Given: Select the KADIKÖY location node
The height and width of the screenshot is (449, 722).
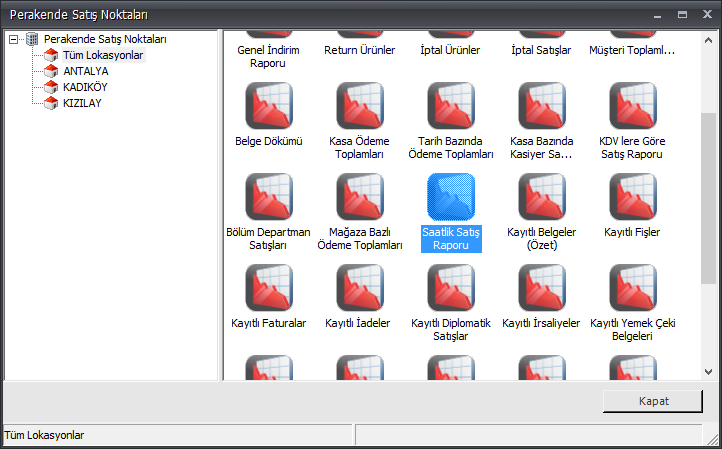Looking at the screenshot, I should click(x=85, y=87).
